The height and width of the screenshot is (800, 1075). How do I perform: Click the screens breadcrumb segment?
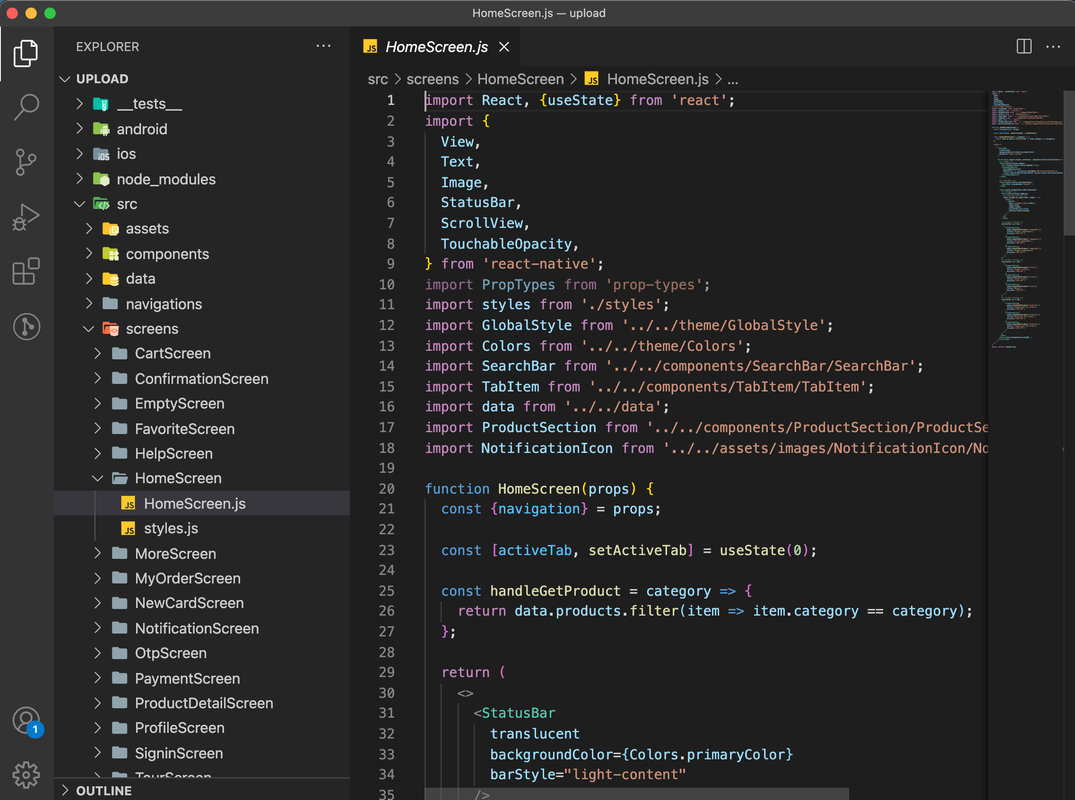(432, 79)
